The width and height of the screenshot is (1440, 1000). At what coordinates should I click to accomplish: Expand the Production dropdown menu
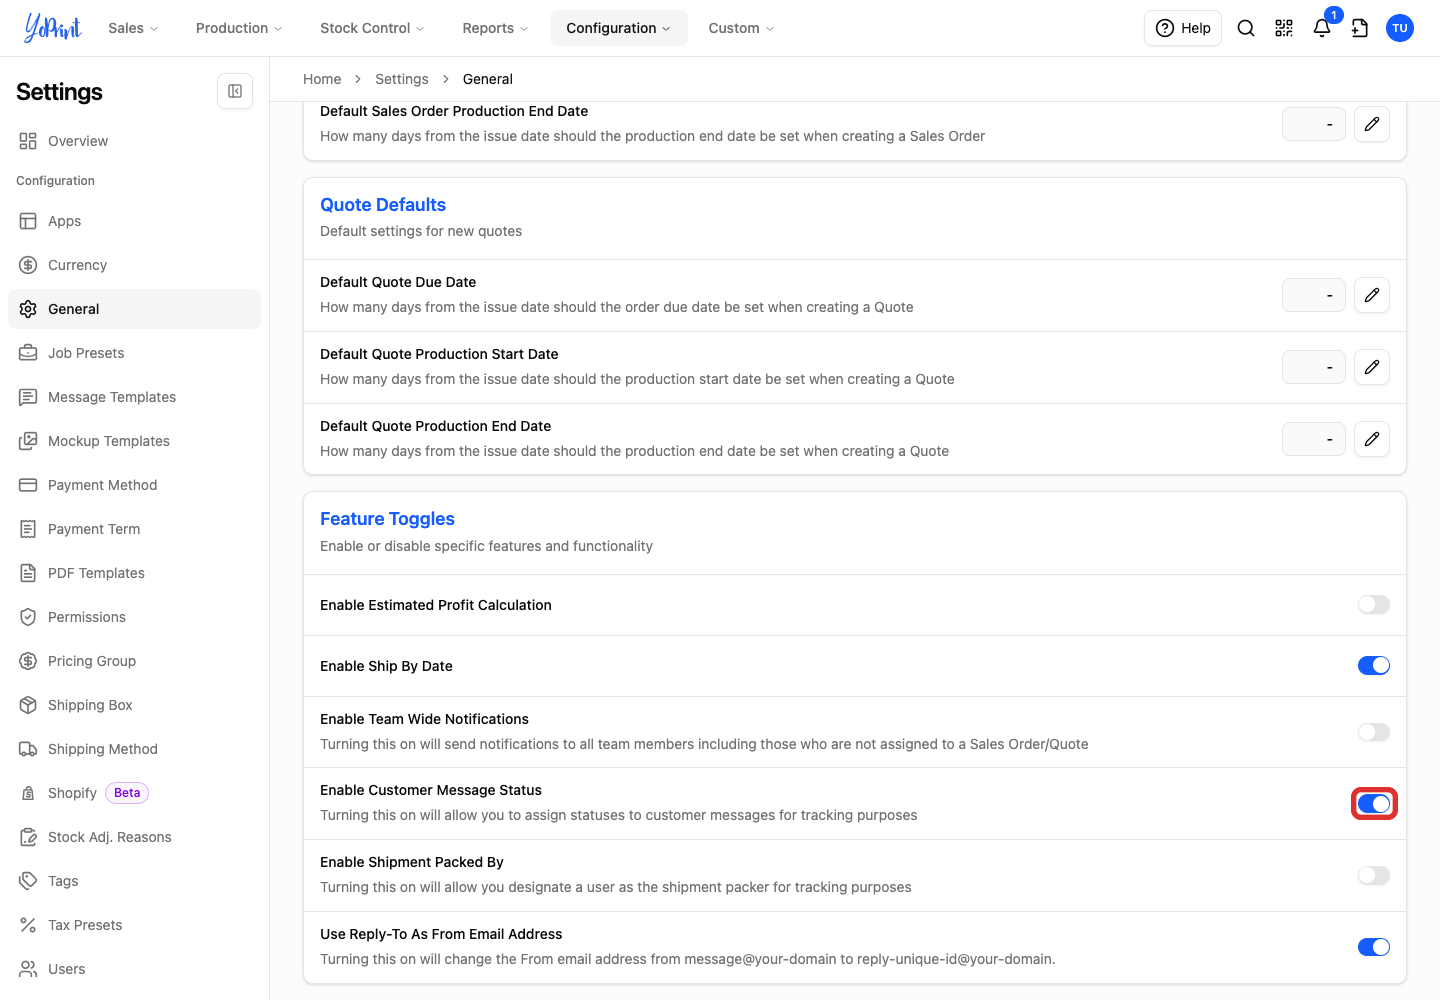(239, 28)
